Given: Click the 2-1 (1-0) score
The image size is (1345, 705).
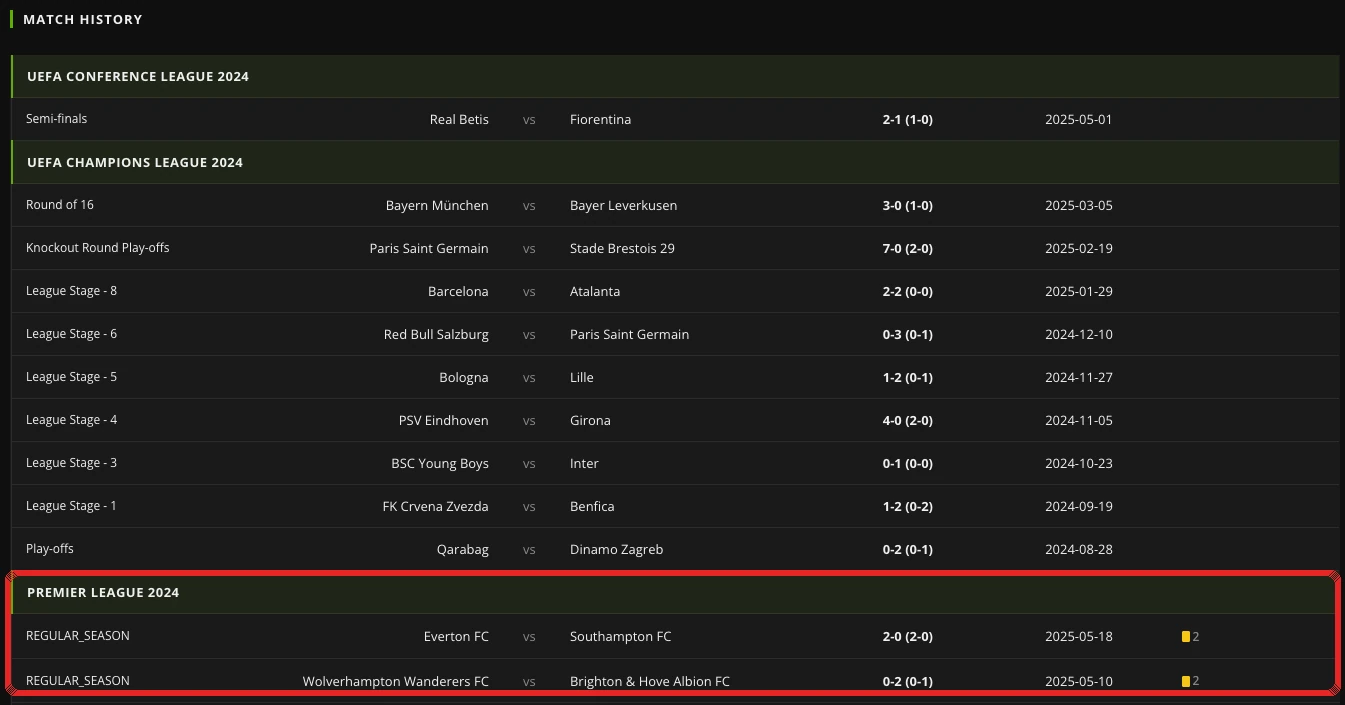Looking at the screenshot, I should coord(908,119).
